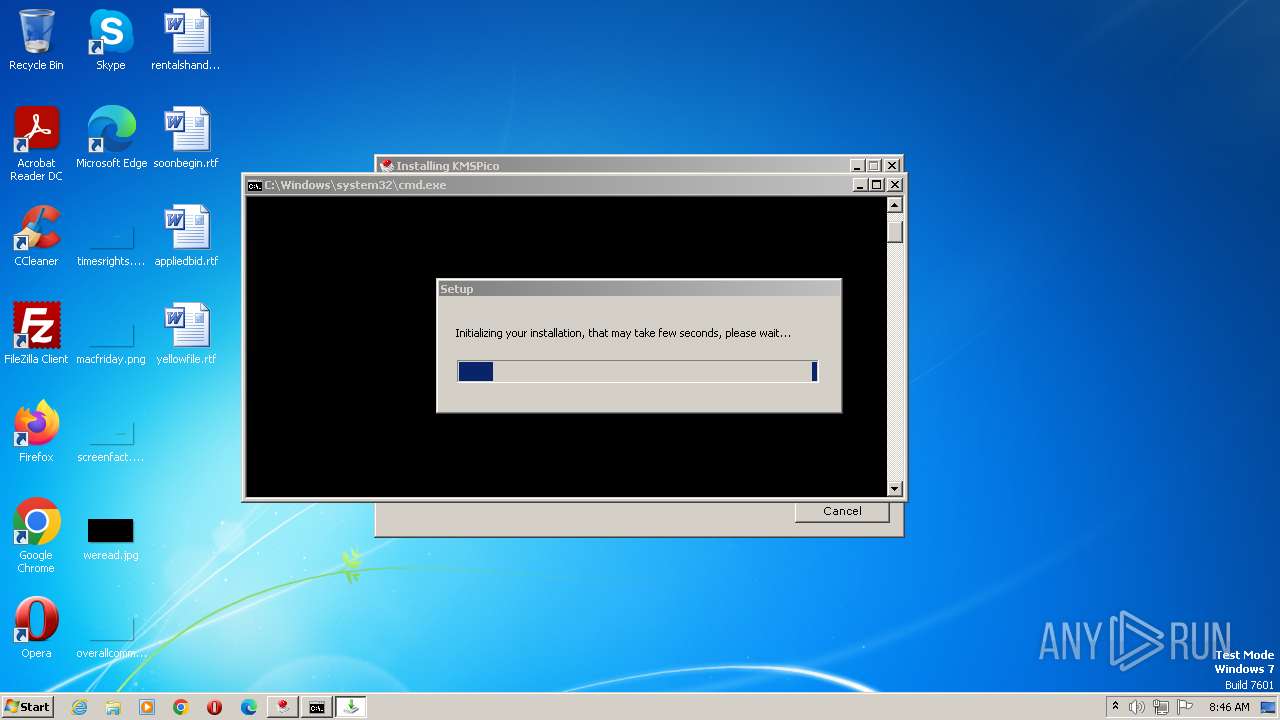Minimize the Installing KMSPico window
1280x720 pixels.
(857, 166)
